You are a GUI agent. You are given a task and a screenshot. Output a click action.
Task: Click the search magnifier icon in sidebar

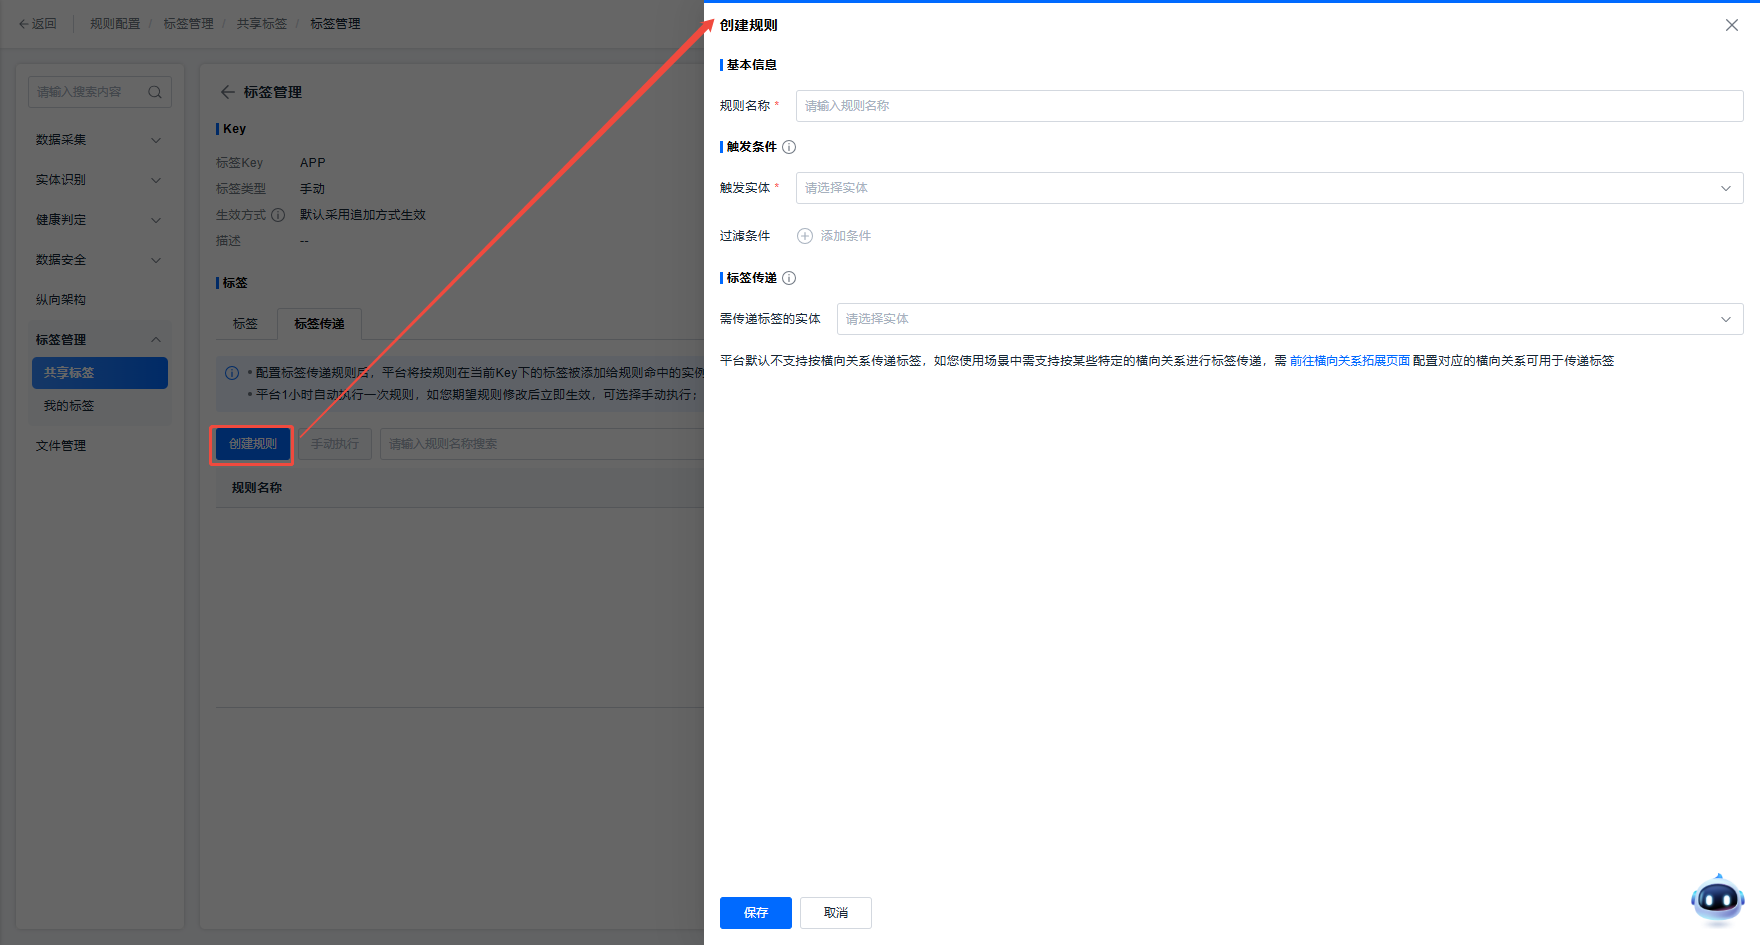click(155, 92)
